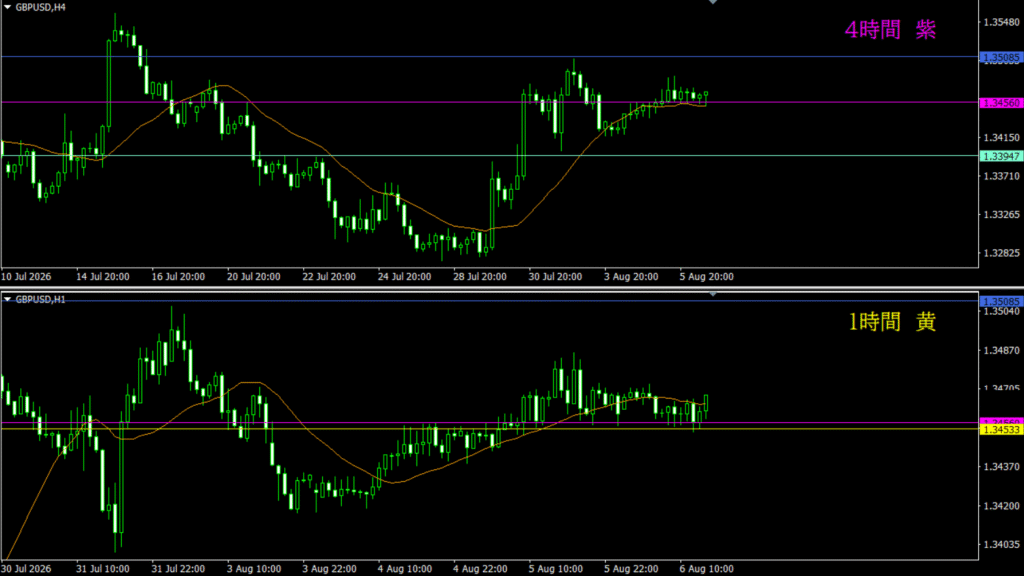This screenshot has height=576, width=1024.
Task: Select the chart shift marker on H1 chart
Action: click(x=713, y=294)
